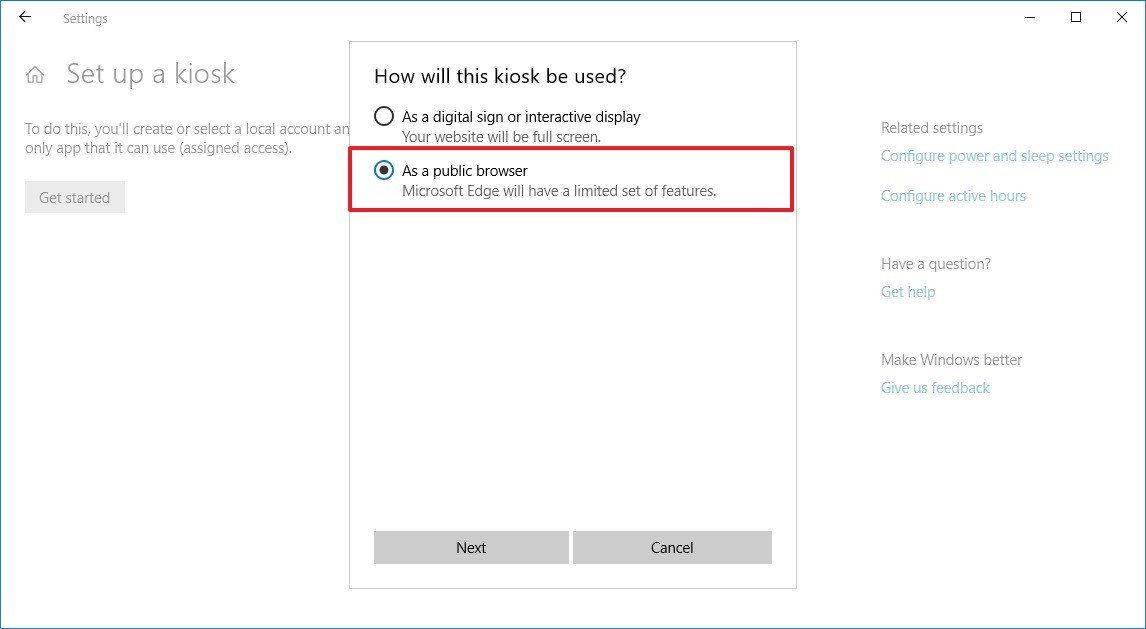Maximize the Settings window
The width and height of the screenshot is (1146, 629).
1076,17
